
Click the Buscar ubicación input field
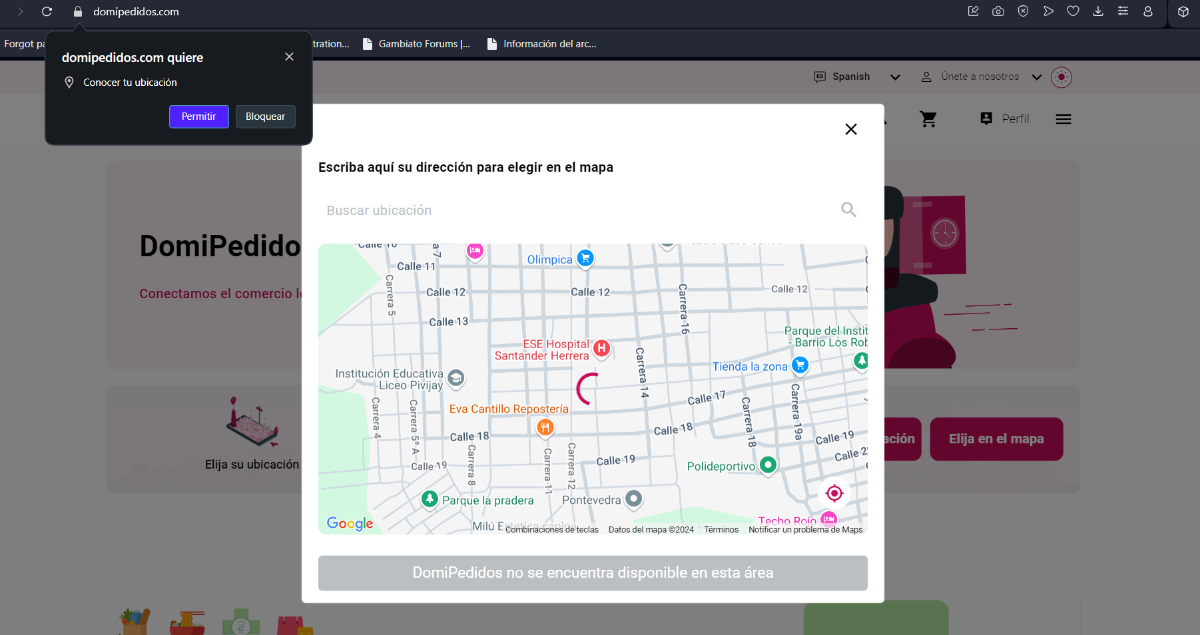[575, 210]
